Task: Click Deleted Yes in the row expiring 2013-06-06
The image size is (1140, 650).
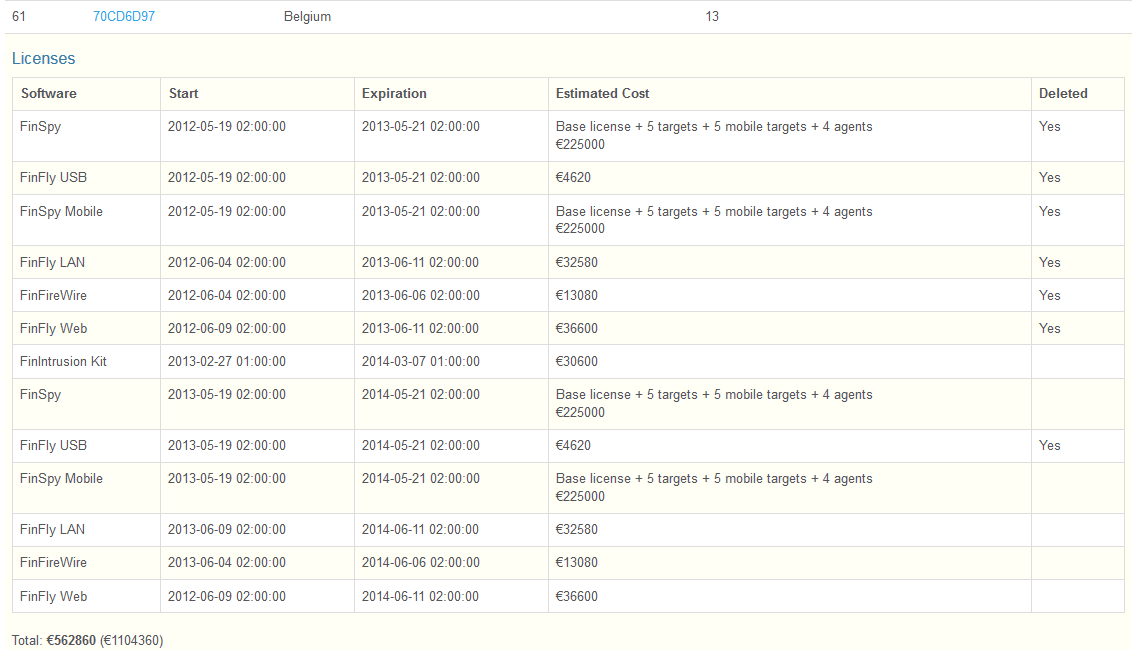Action: pyautogui.click(x=1049, y=295)
